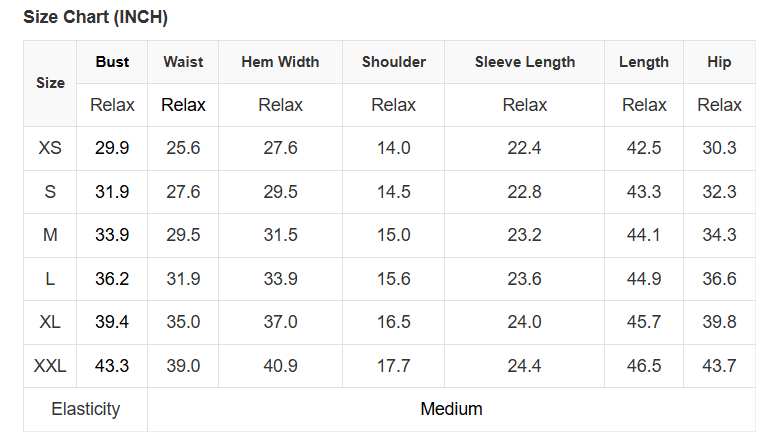Select the S length value 43.3
The width and height of the screenshot is (780, 432).
[644, 192]
